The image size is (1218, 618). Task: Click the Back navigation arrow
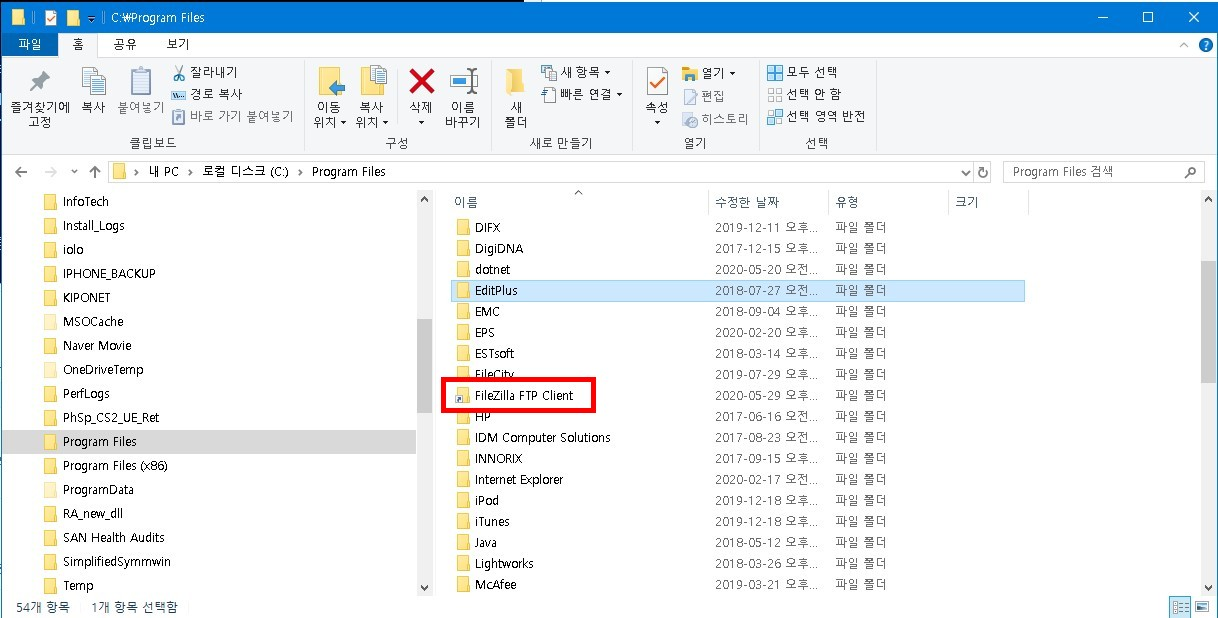click(22, 171)
